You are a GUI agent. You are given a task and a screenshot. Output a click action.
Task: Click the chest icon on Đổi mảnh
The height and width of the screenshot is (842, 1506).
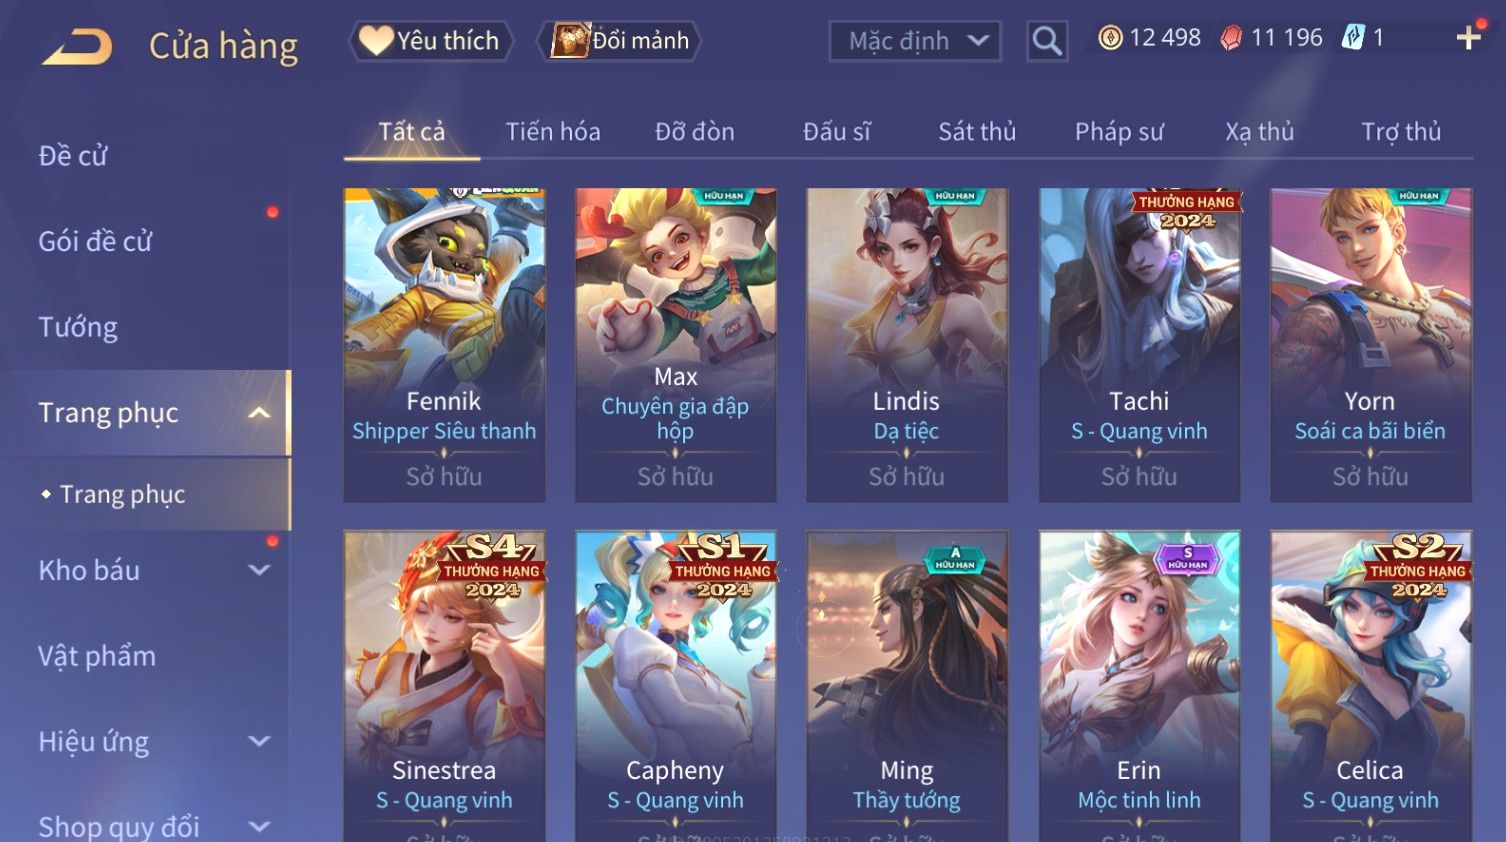571,40
